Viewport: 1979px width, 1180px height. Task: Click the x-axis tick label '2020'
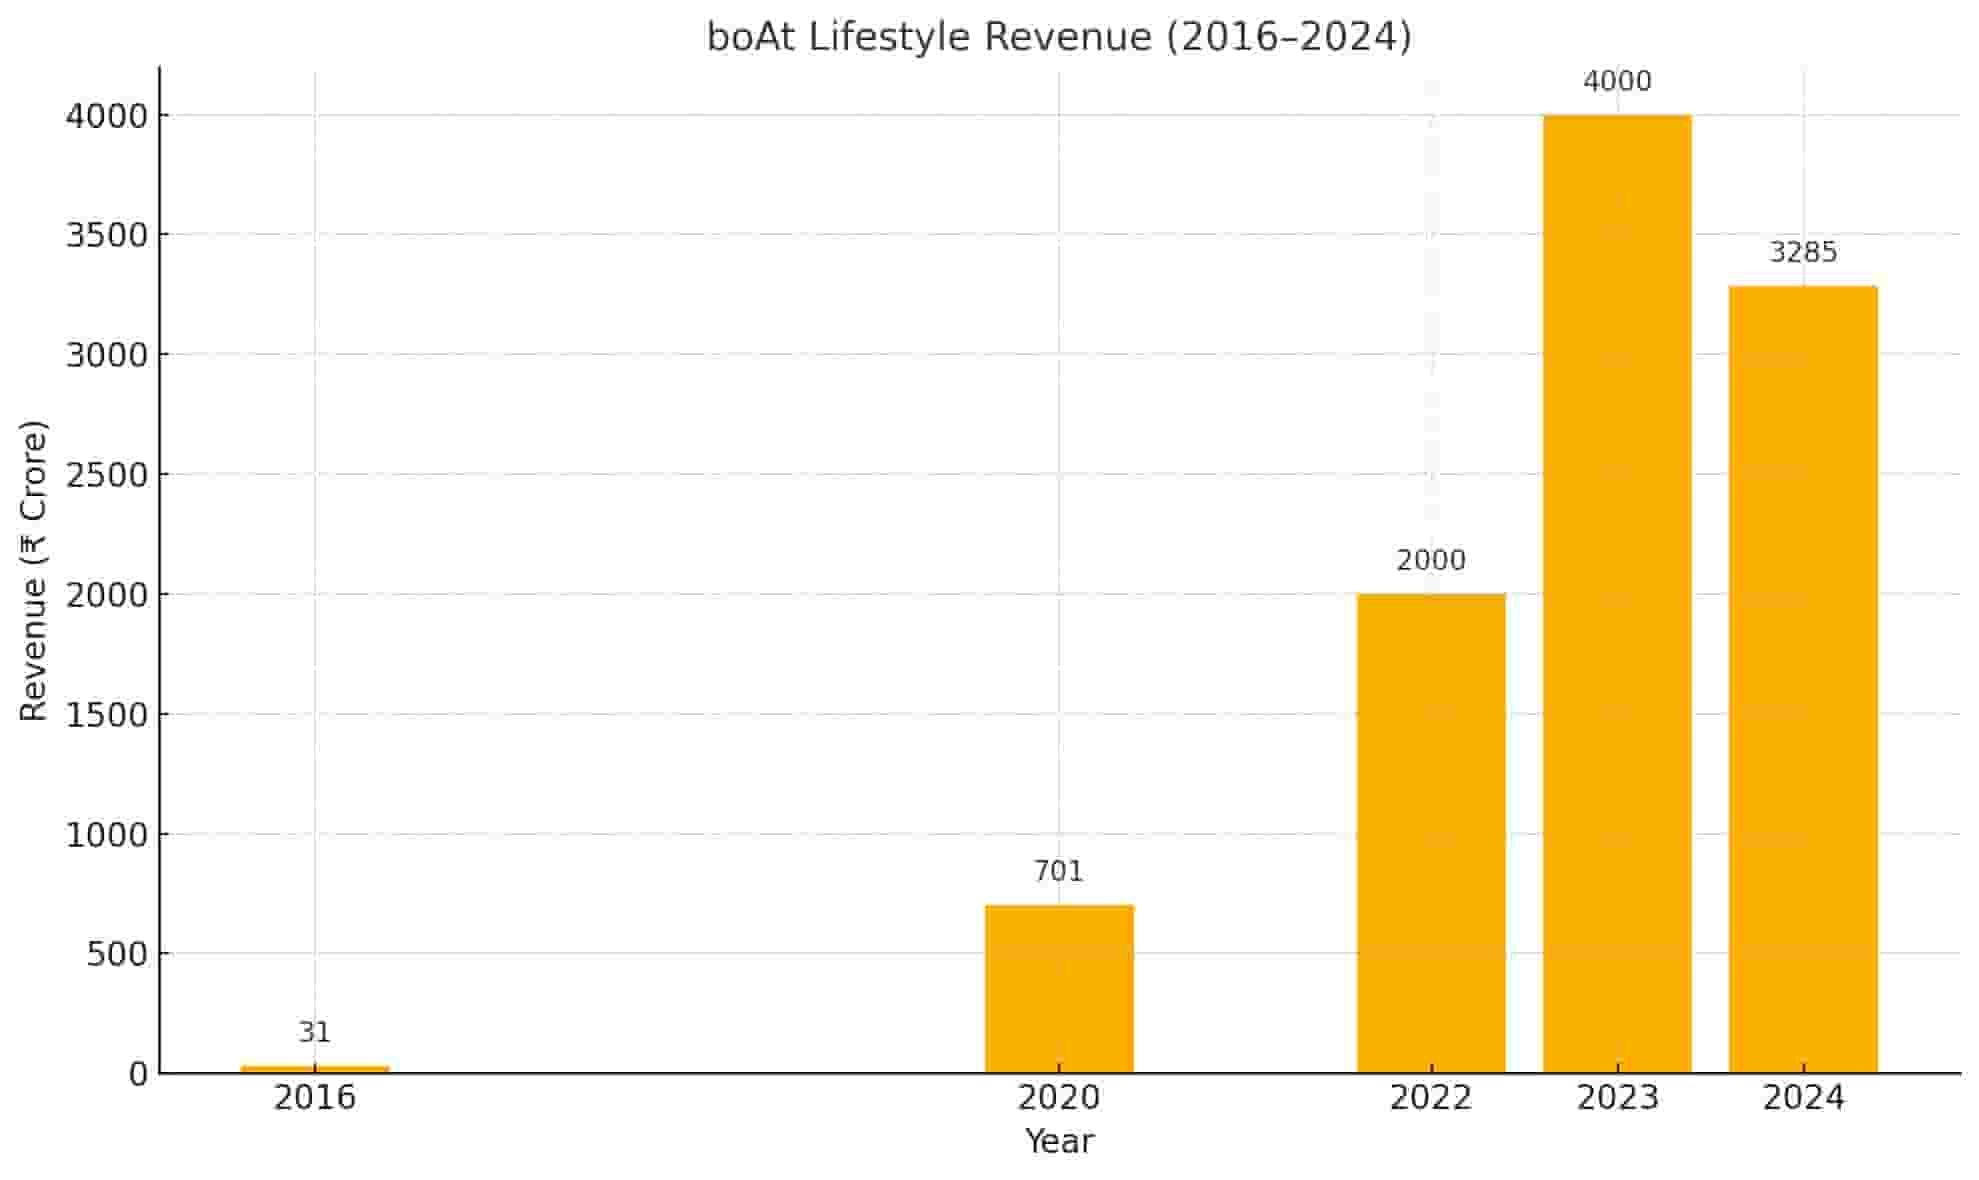[x=1059, y=1098]
